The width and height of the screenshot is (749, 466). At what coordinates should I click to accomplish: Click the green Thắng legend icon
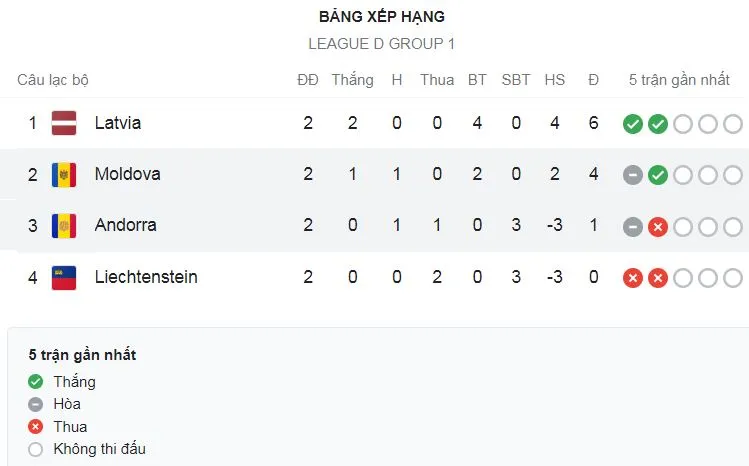pos(36,382)
